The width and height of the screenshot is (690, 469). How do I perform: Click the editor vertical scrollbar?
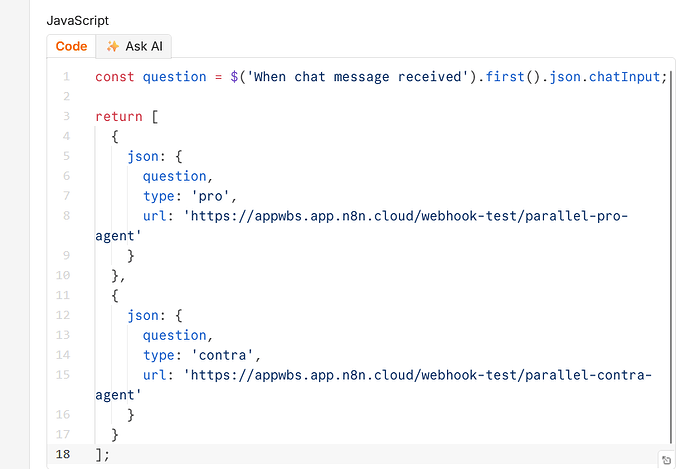(x=671, y=257)
